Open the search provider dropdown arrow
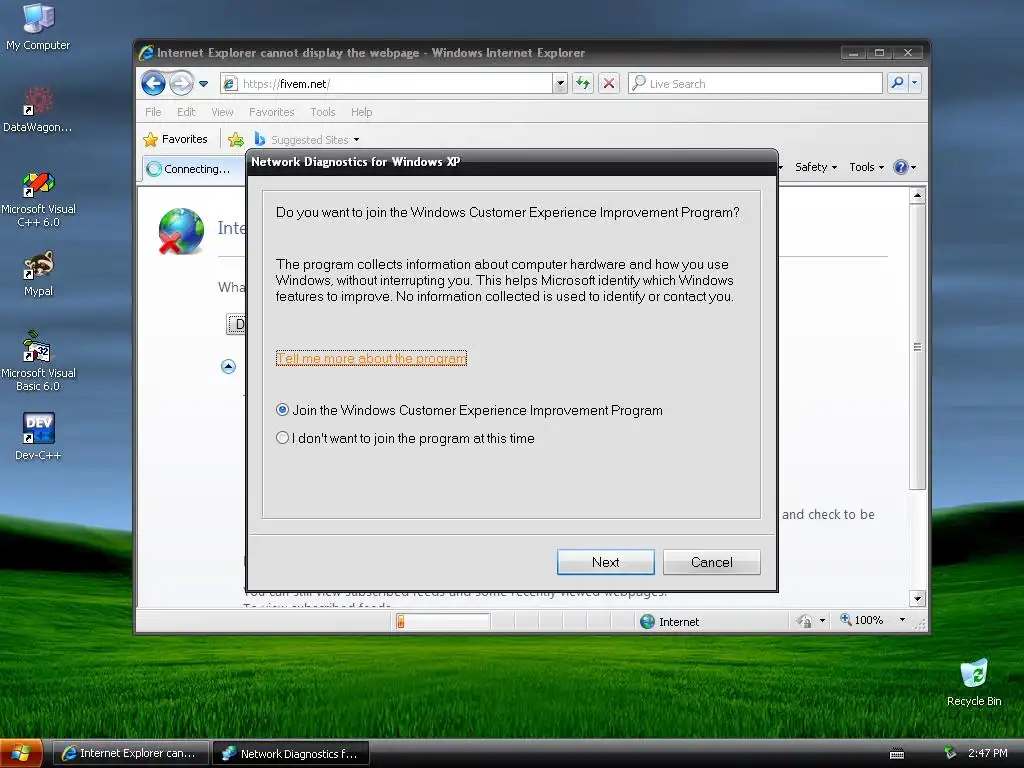 click(914, 83)
